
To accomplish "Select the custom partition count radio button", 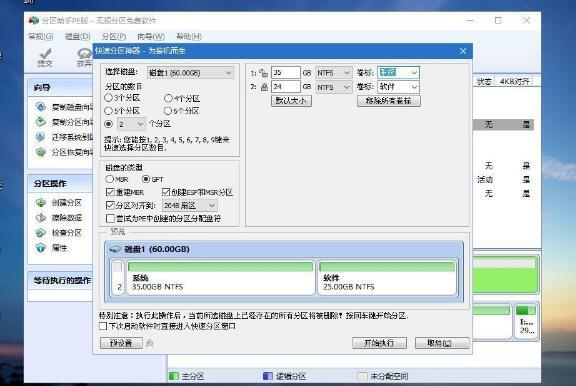I will point(108,124).
